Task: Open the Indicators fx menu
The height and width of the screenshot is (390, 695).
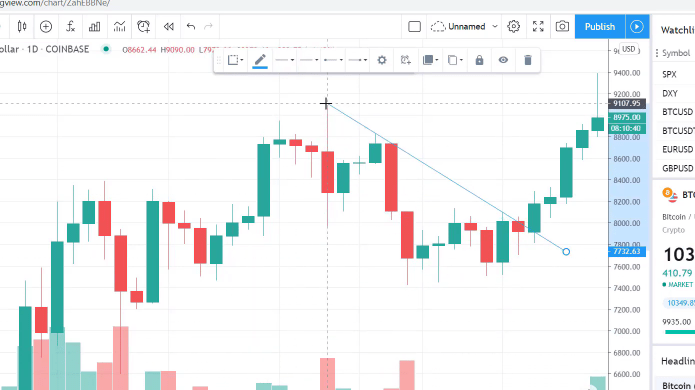Action: point(70,27)
